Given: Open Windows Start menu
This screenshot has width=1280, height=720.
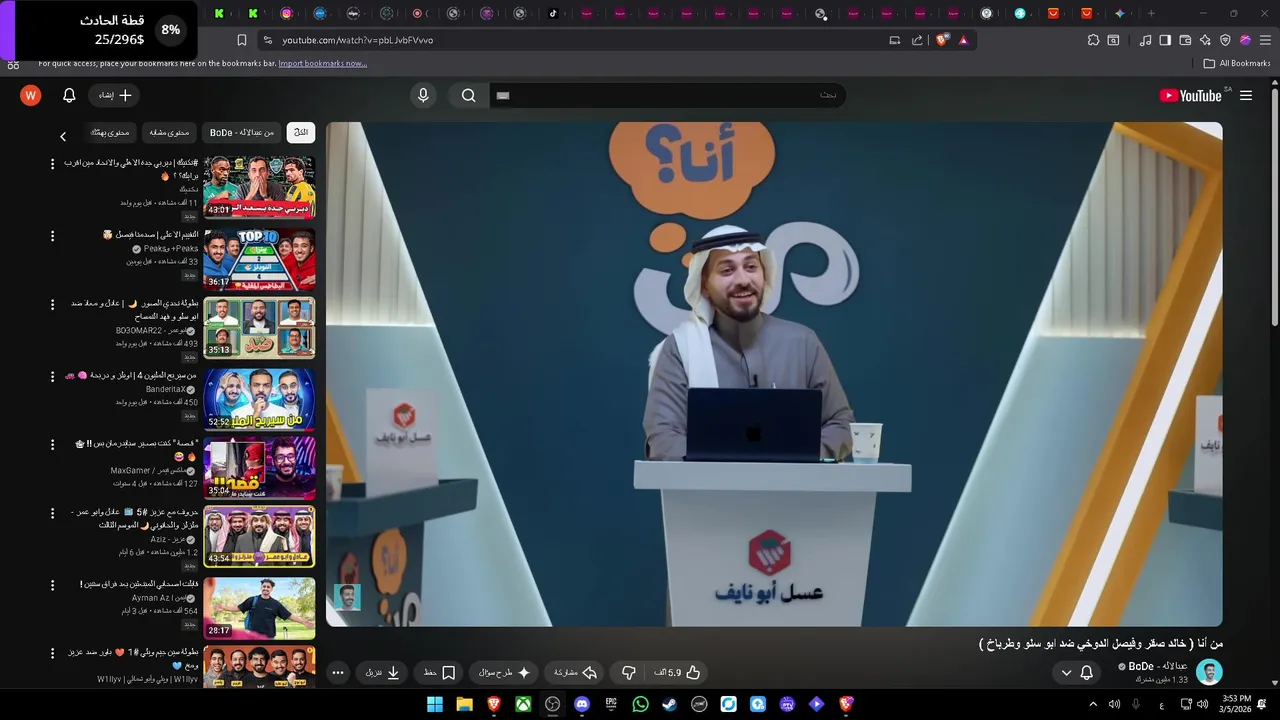Looking at the screenshot, I should pyautogui.click(x=435, y=704).
